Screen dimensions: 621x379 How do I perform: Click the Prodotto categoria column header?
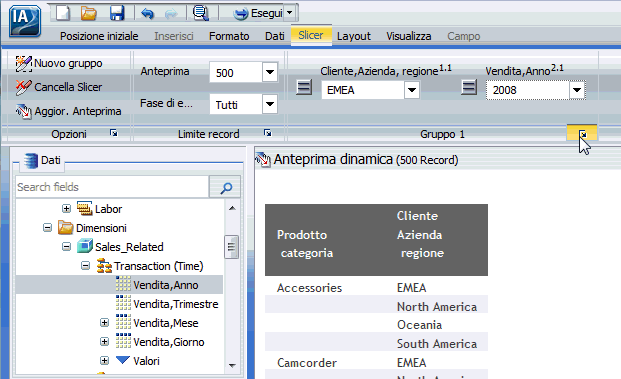pyautogui.click(x=305, y=244)
